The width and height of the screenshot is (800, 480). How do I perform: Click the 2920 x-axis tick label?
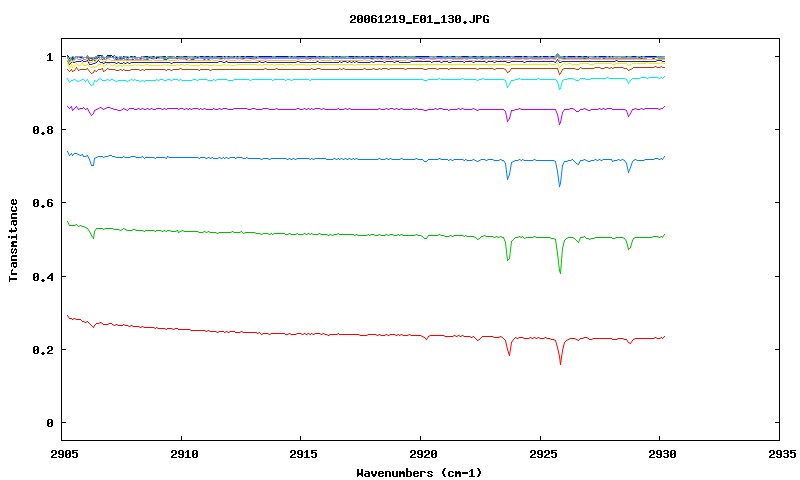click(423, 454)
